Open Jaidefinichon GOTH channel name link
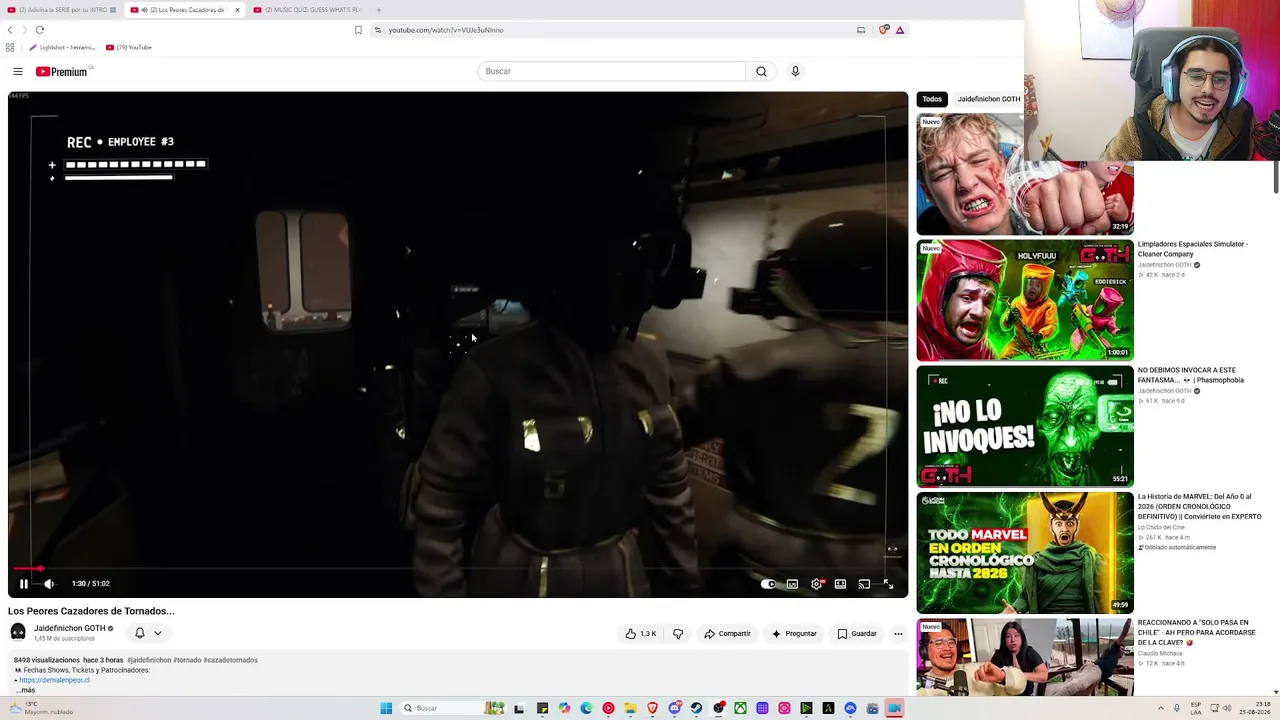1280x720 pixels. (70, 628)
